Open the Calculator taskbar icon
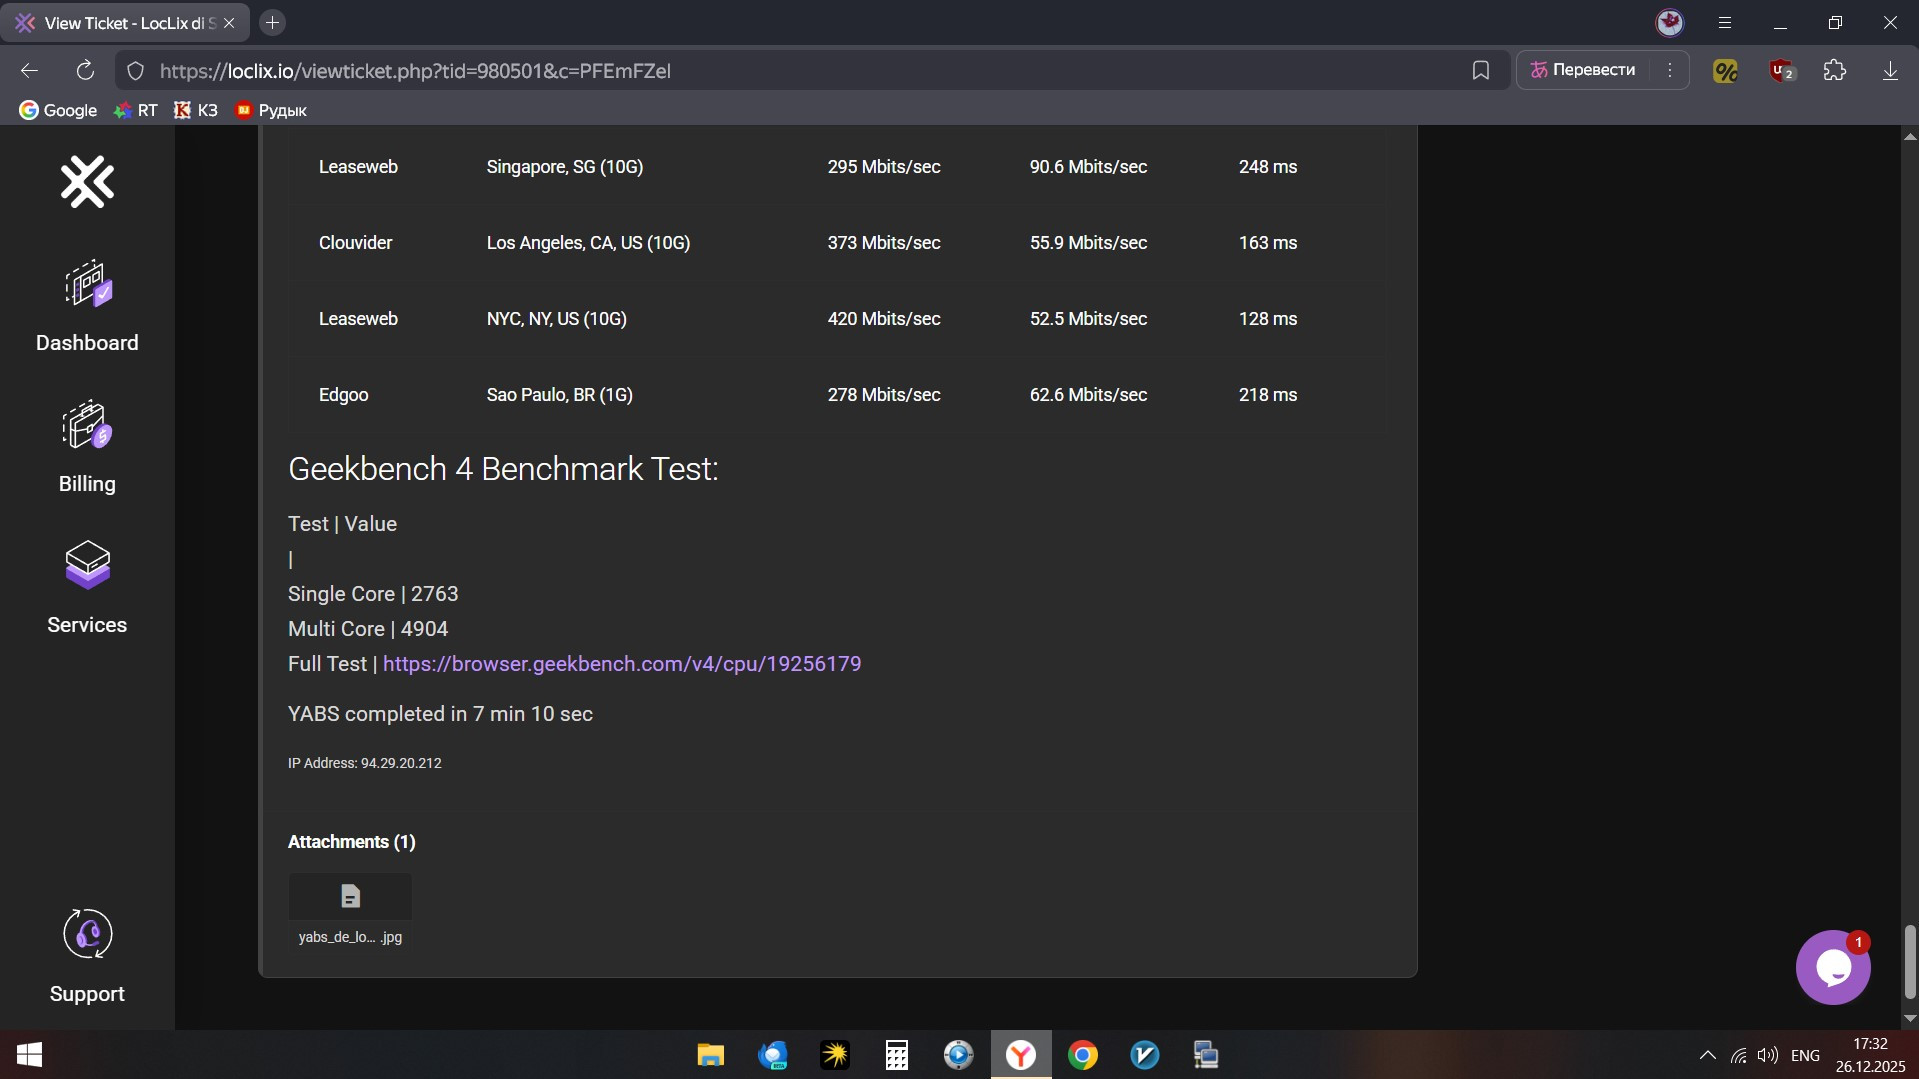The height and width of the screenshot is (1079, 1919). click(x=897, y=1055)
